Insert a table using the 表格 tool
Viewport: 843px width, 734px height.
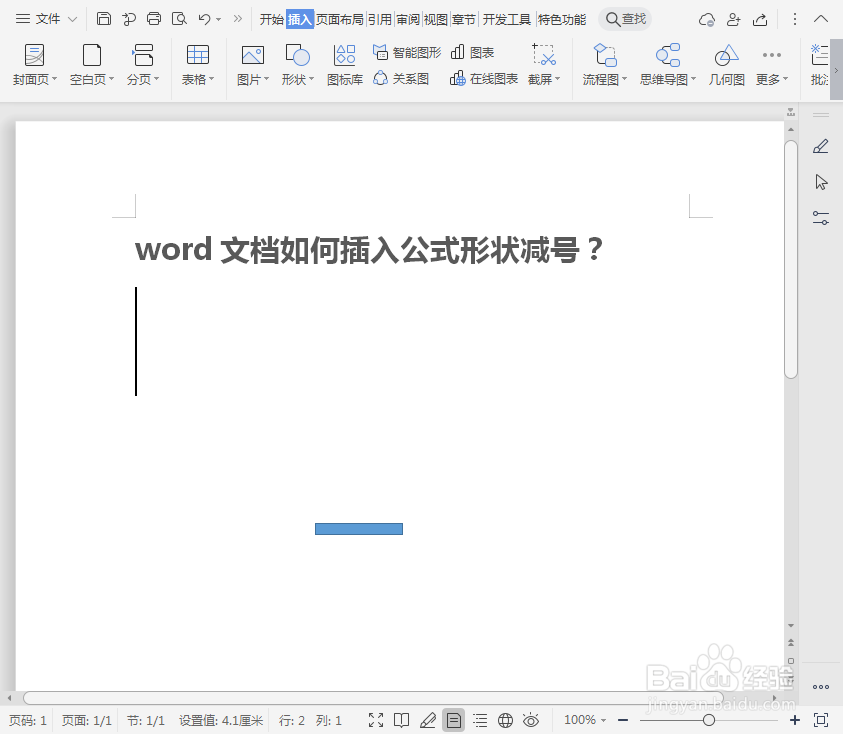[197, 65]
